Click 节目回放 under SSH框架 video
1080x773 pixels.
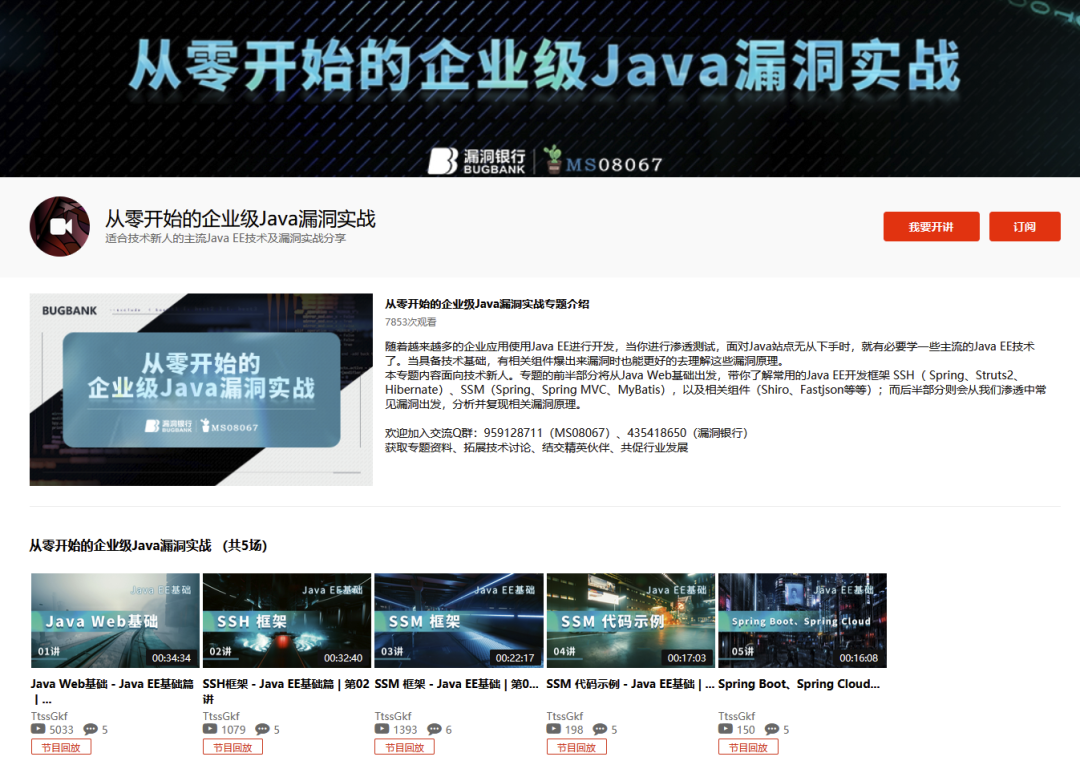pyautogui.click(x=233, y=748)
